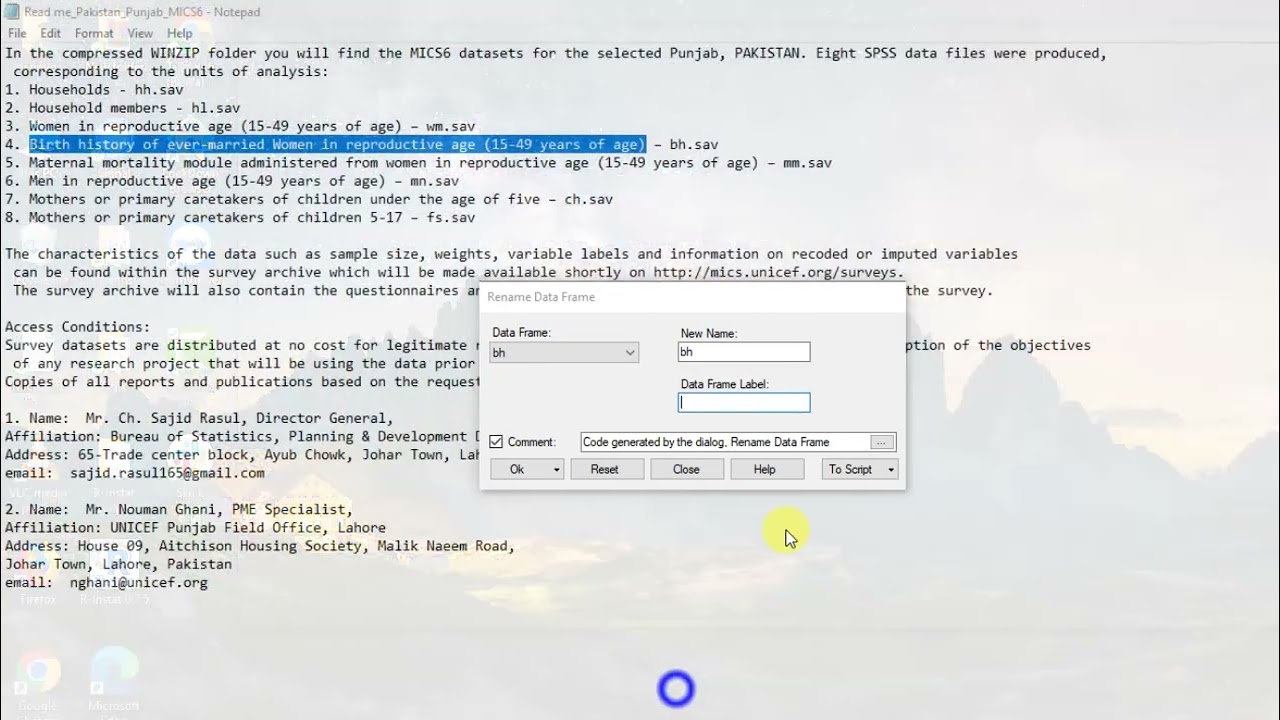
Task: Click the Ok button in the dialog
Action: tap(517, 469)
